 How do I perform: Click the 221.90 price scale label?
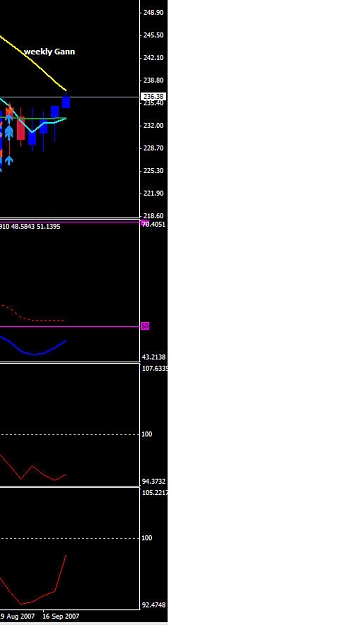(x=153, y=193)
